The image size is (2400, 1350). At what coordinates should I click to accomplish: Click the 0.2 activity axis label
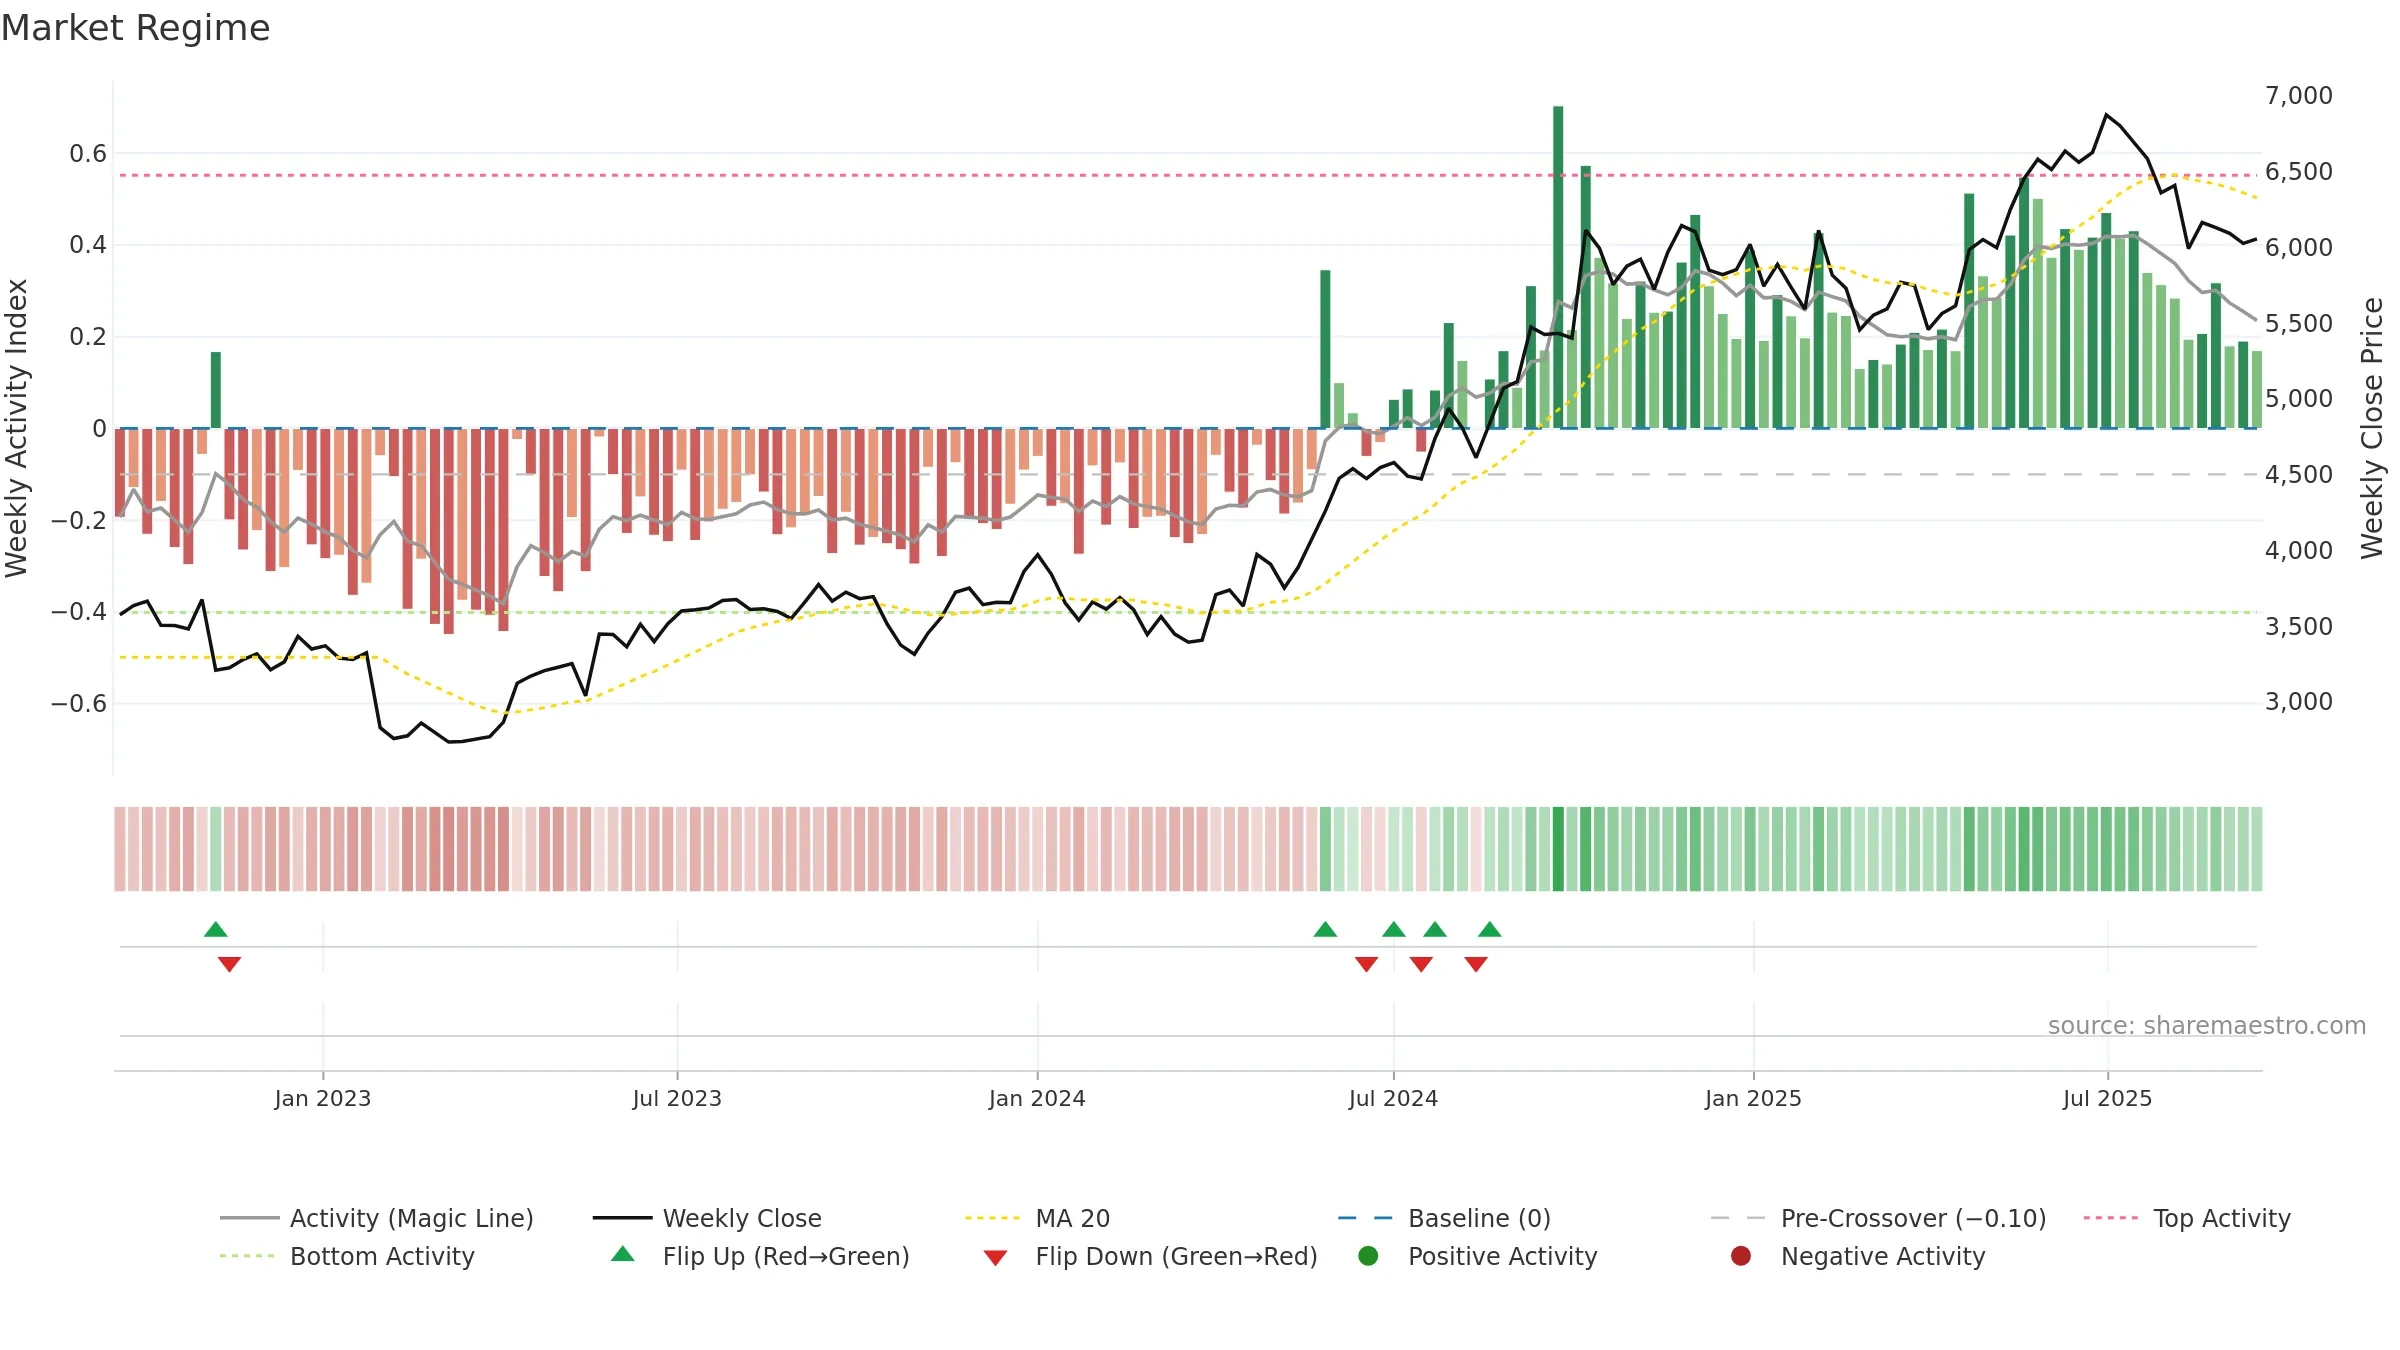(88, 336)
